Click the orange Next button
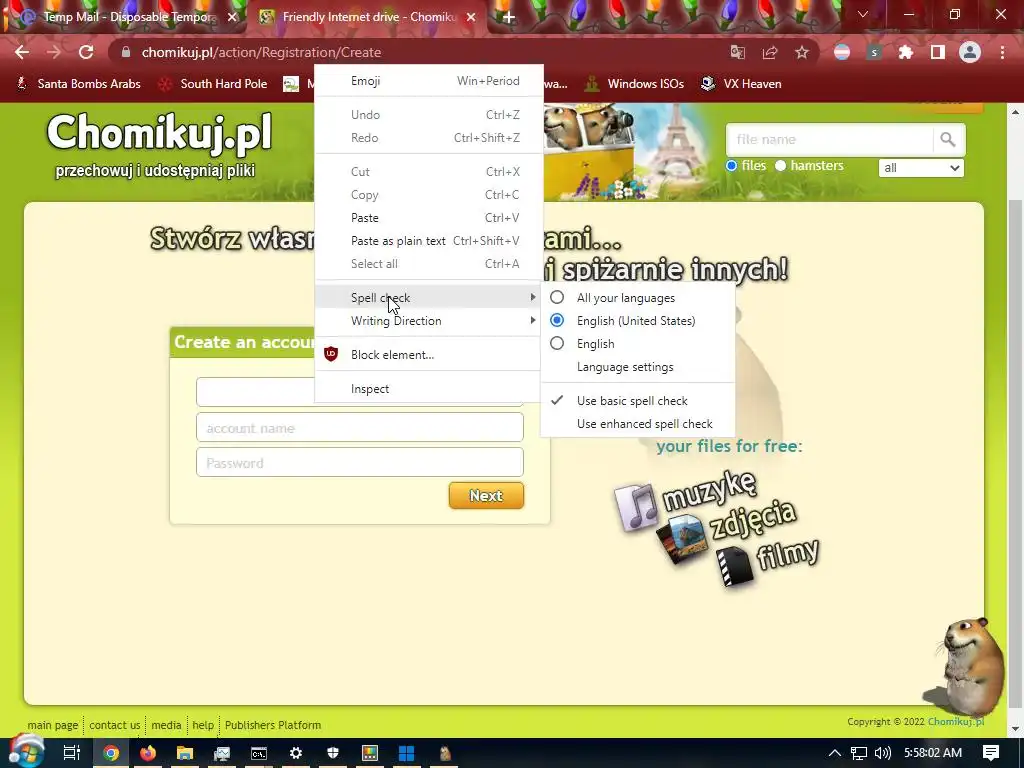Viewport: 1024px width, 768px height. point(487,496)
